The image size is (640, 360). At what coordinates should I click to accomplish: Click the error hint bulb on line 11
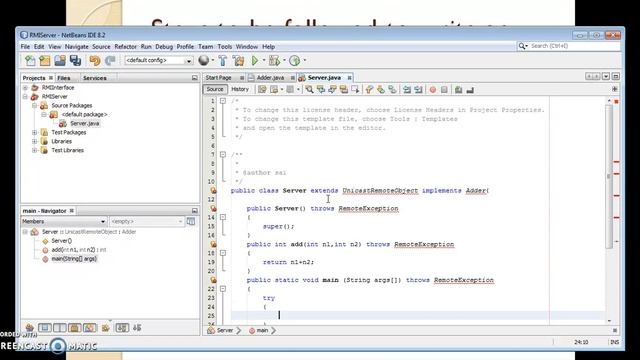point(213,190)
